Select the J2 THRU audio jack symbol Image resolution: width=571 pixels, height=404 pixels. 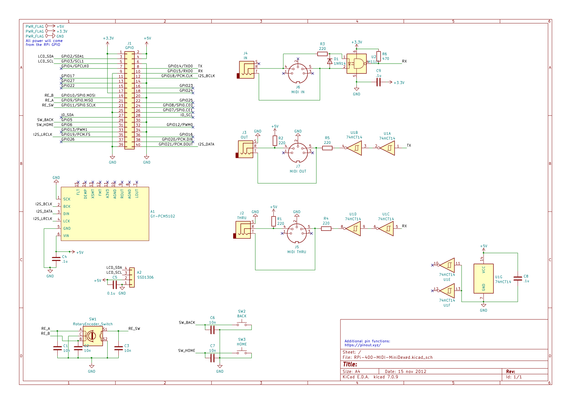pos(243,230)
